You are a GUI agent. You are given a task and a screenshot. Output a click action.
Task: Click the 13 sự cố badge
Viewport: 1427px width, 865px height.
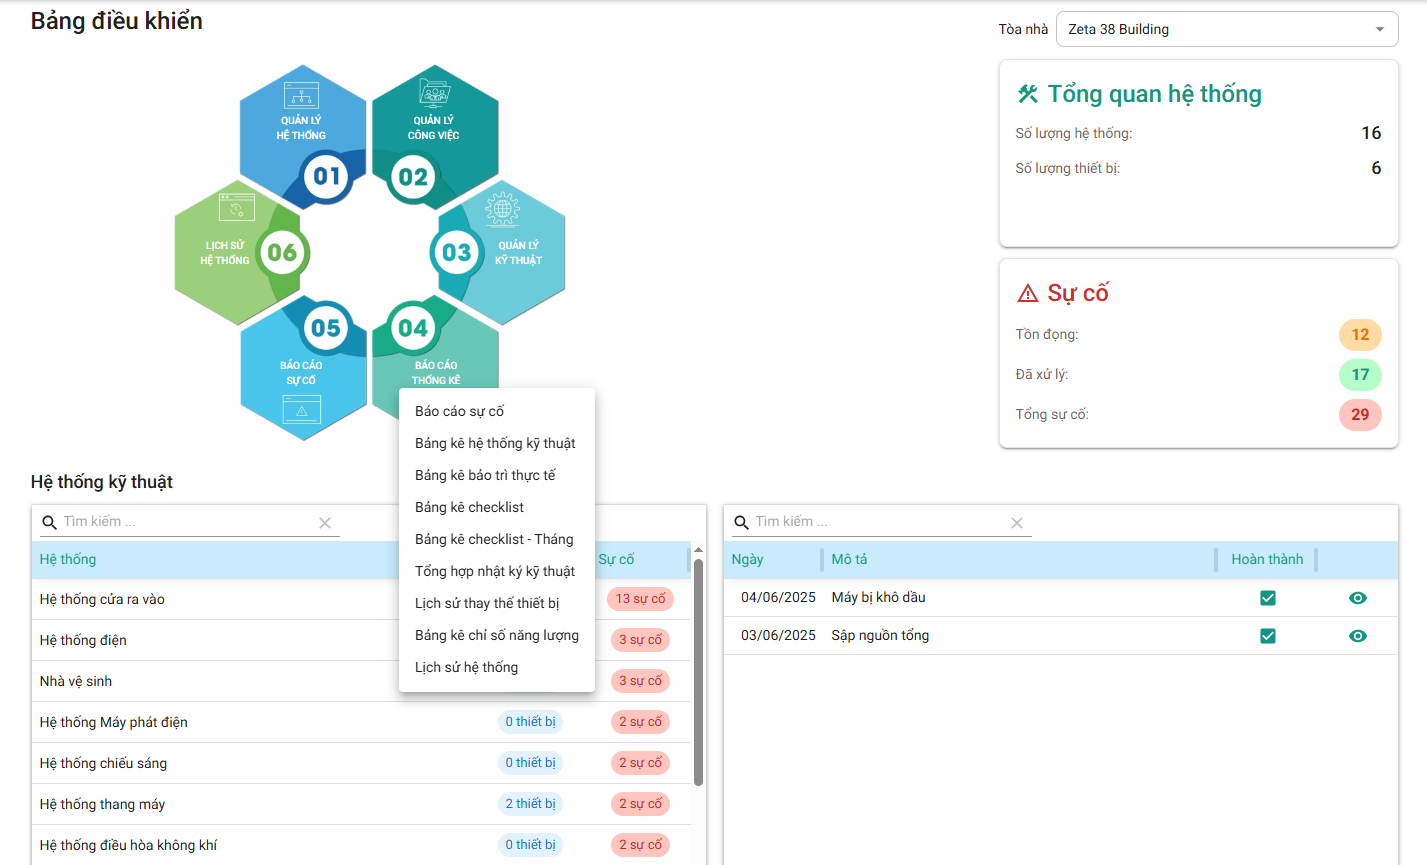coord(640,599)
